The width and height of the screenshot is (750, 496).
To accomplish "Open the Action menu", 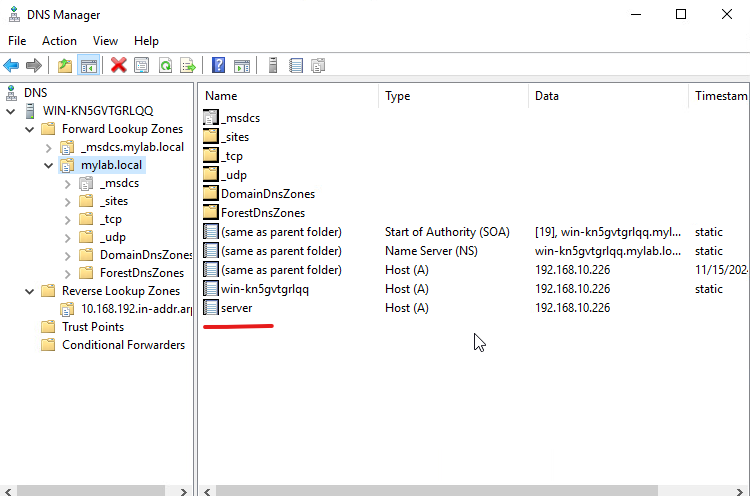I will coord(59,41).
